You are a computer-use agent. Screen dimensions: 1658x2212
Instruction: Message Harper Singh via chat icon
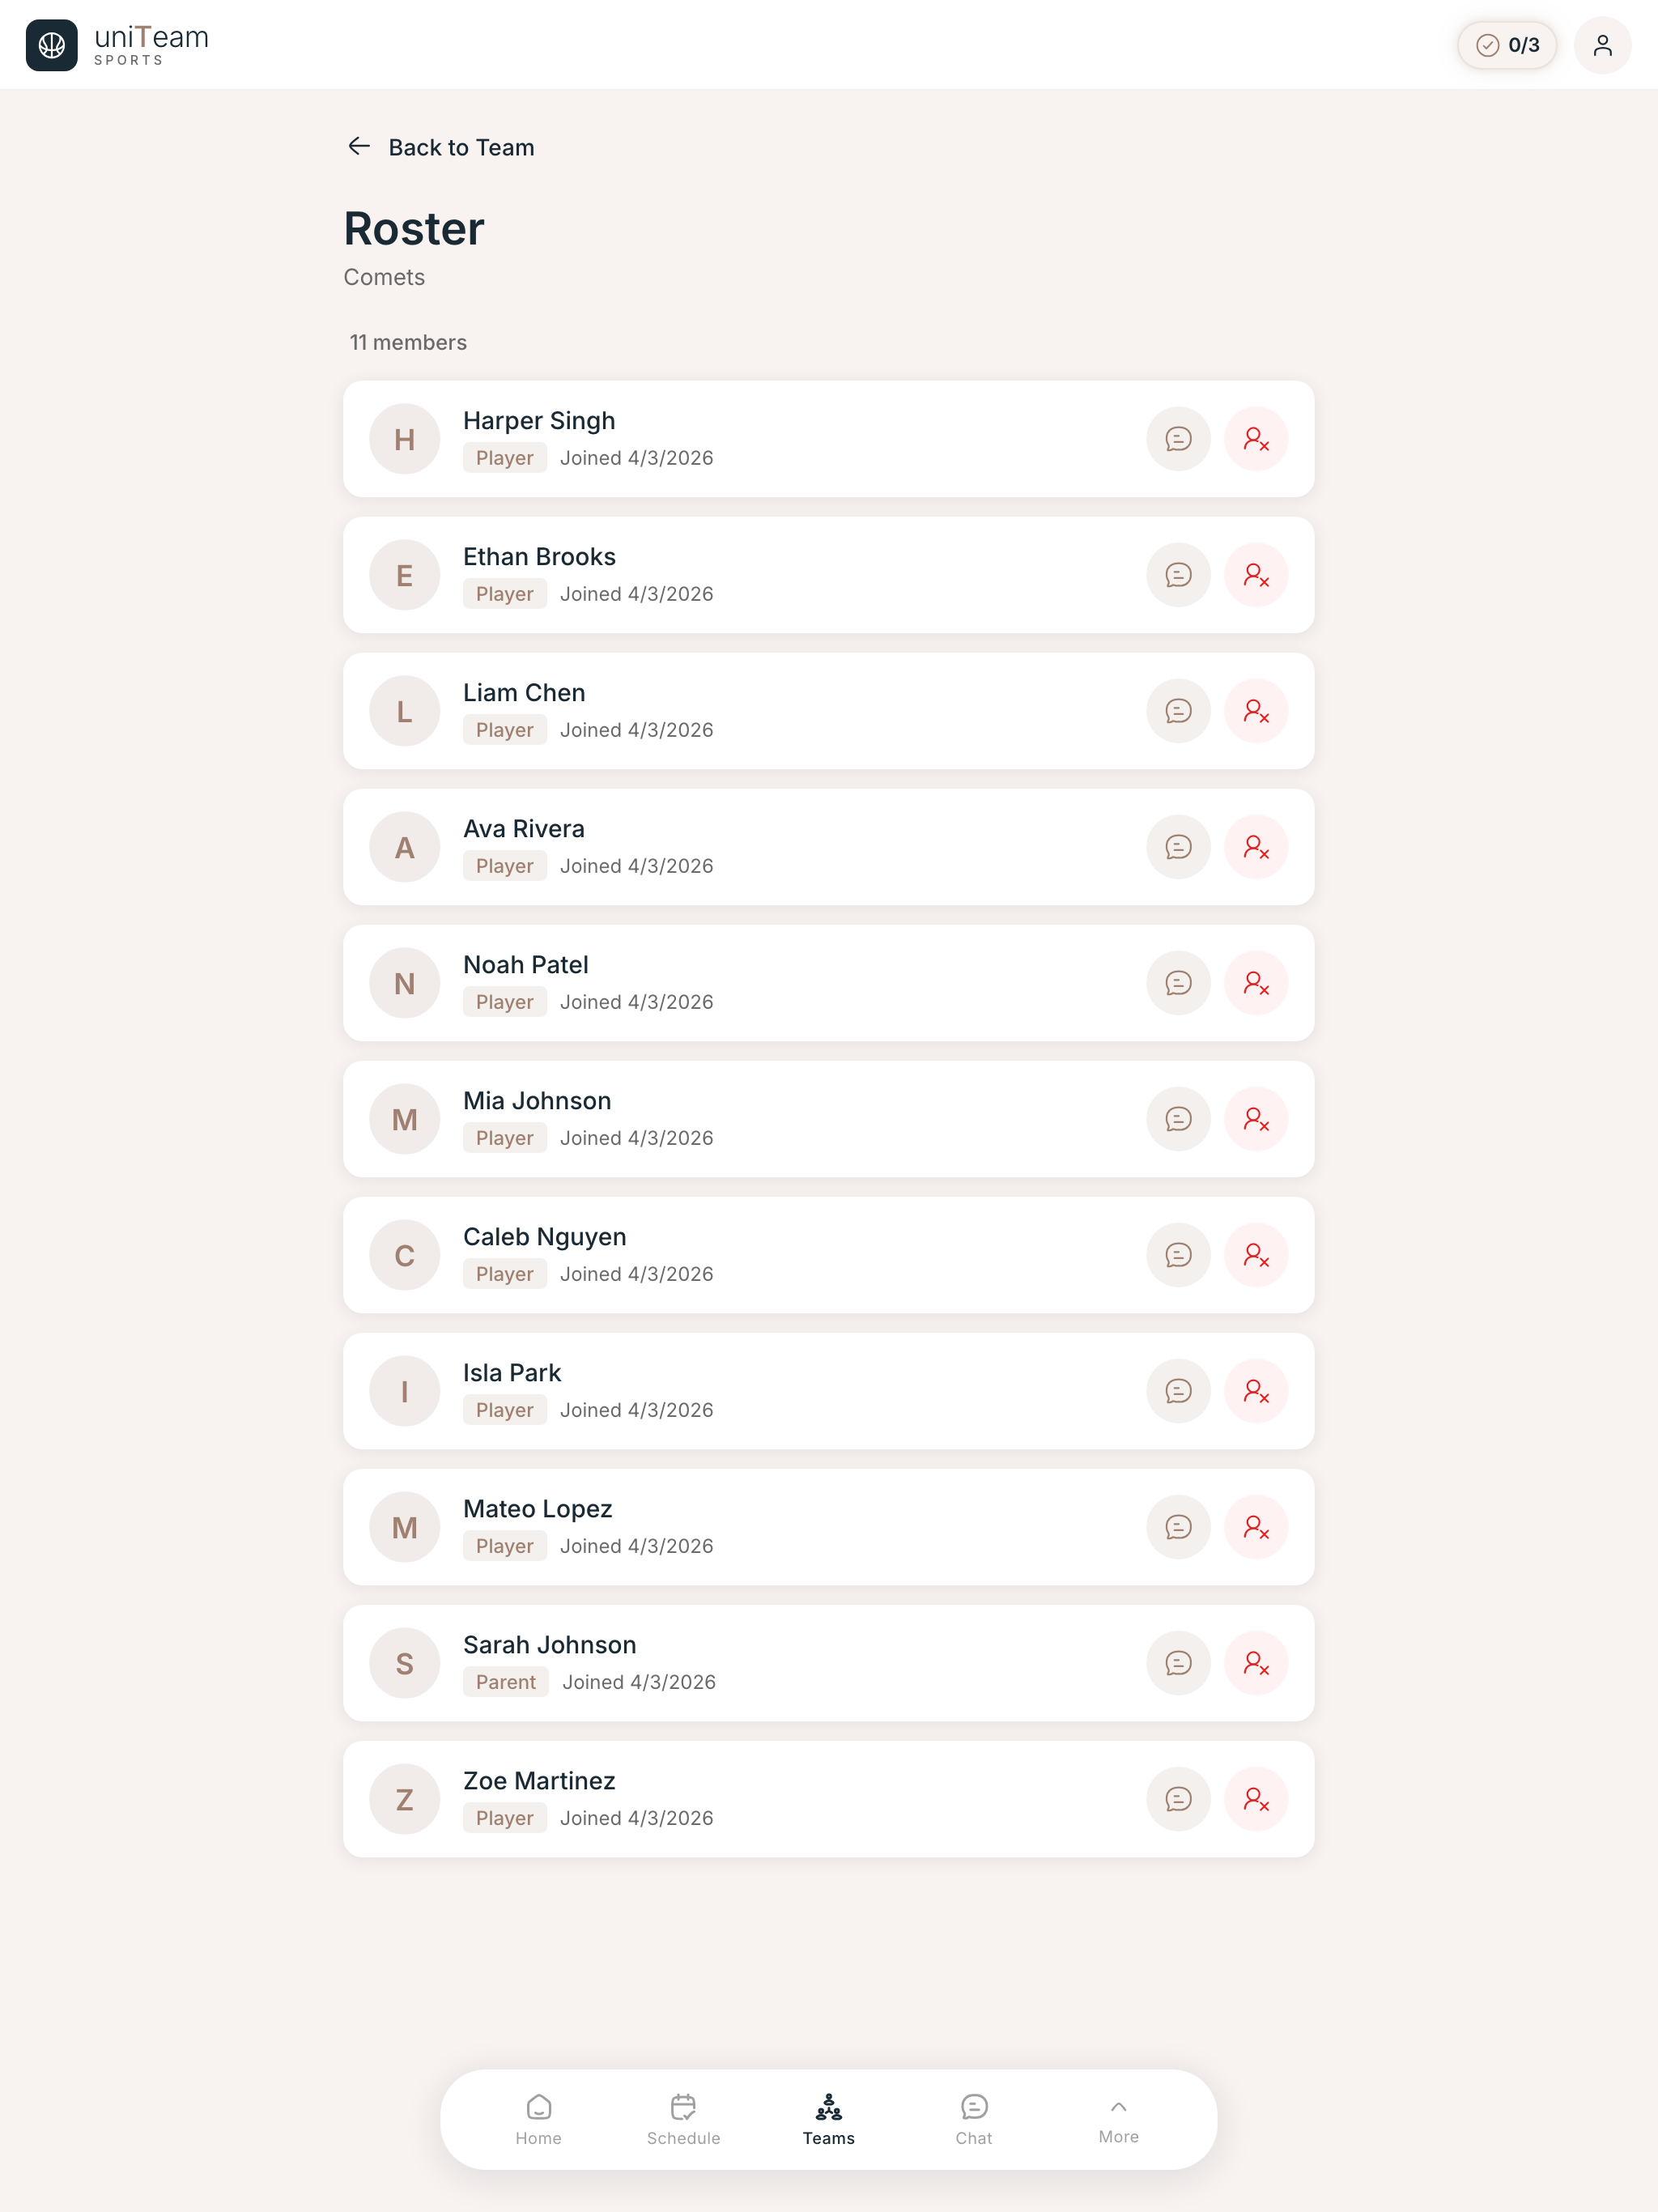point(1178,439)
